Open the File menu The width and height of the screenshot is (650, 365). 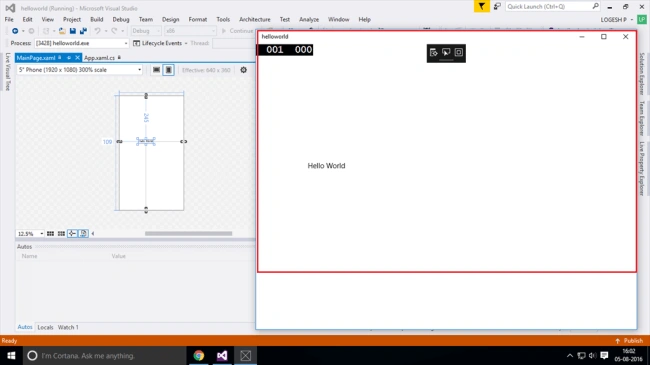click(x=9, y=19)
